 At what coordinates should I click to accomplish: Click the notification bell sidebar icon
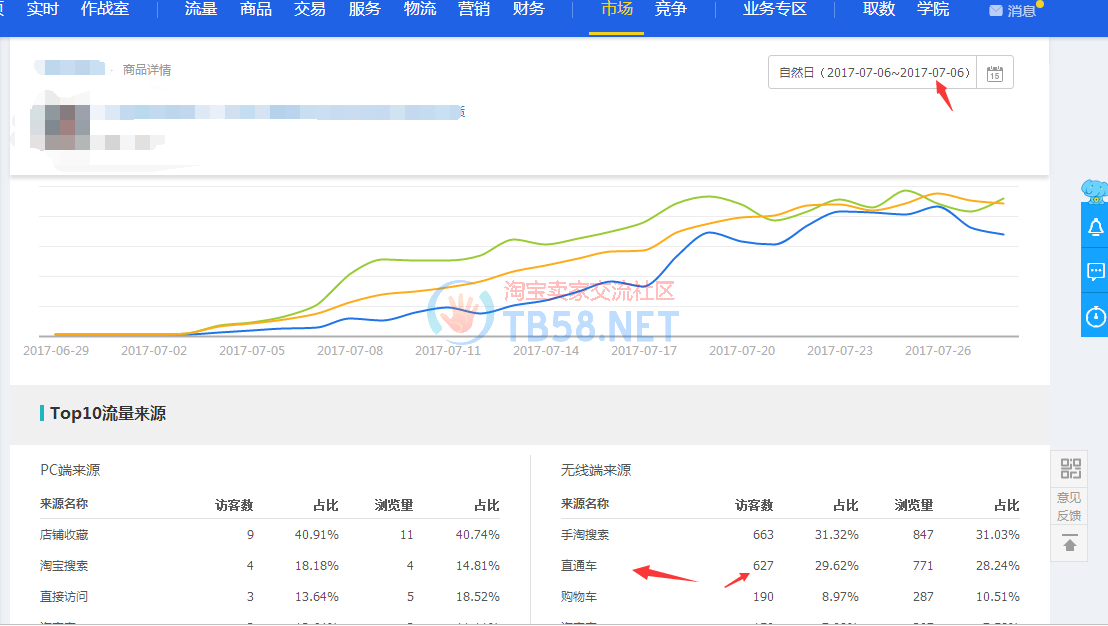click(x=1095, y=228)
